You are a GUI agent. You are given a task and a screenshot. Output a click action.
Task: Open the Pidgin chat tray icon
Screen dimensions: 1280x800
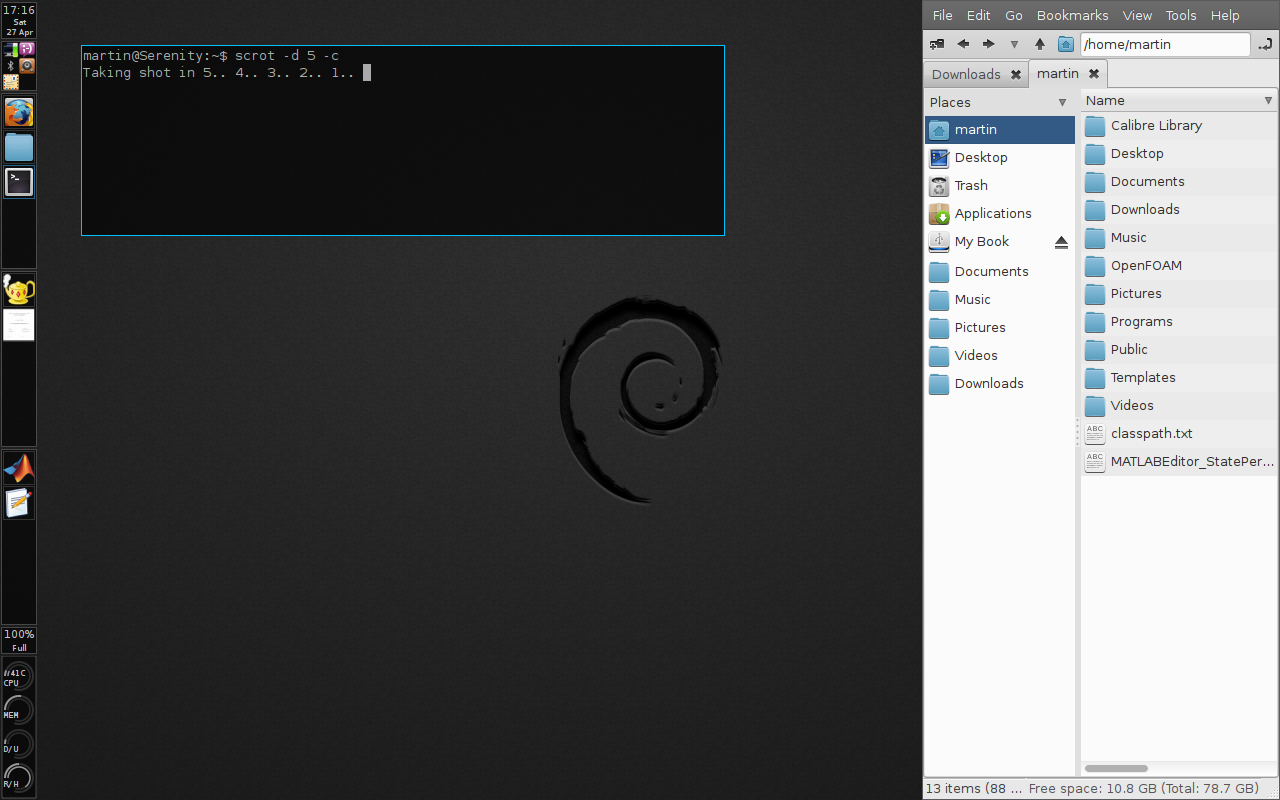pyautogui.click(x=27, y=49)
